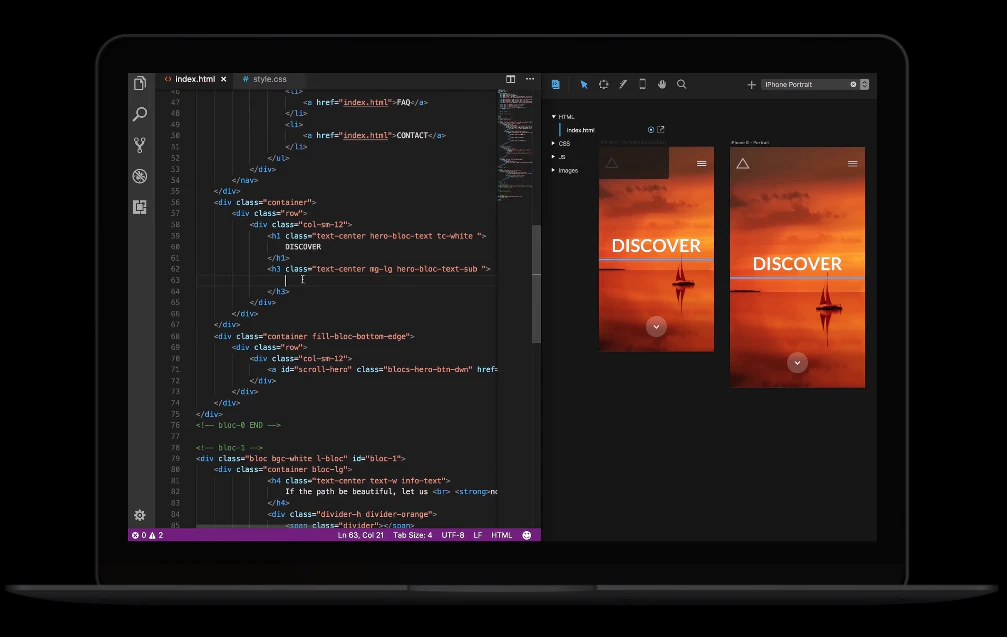
Task: Open the Explorer view in activity bar
Action: coord(140,84)
